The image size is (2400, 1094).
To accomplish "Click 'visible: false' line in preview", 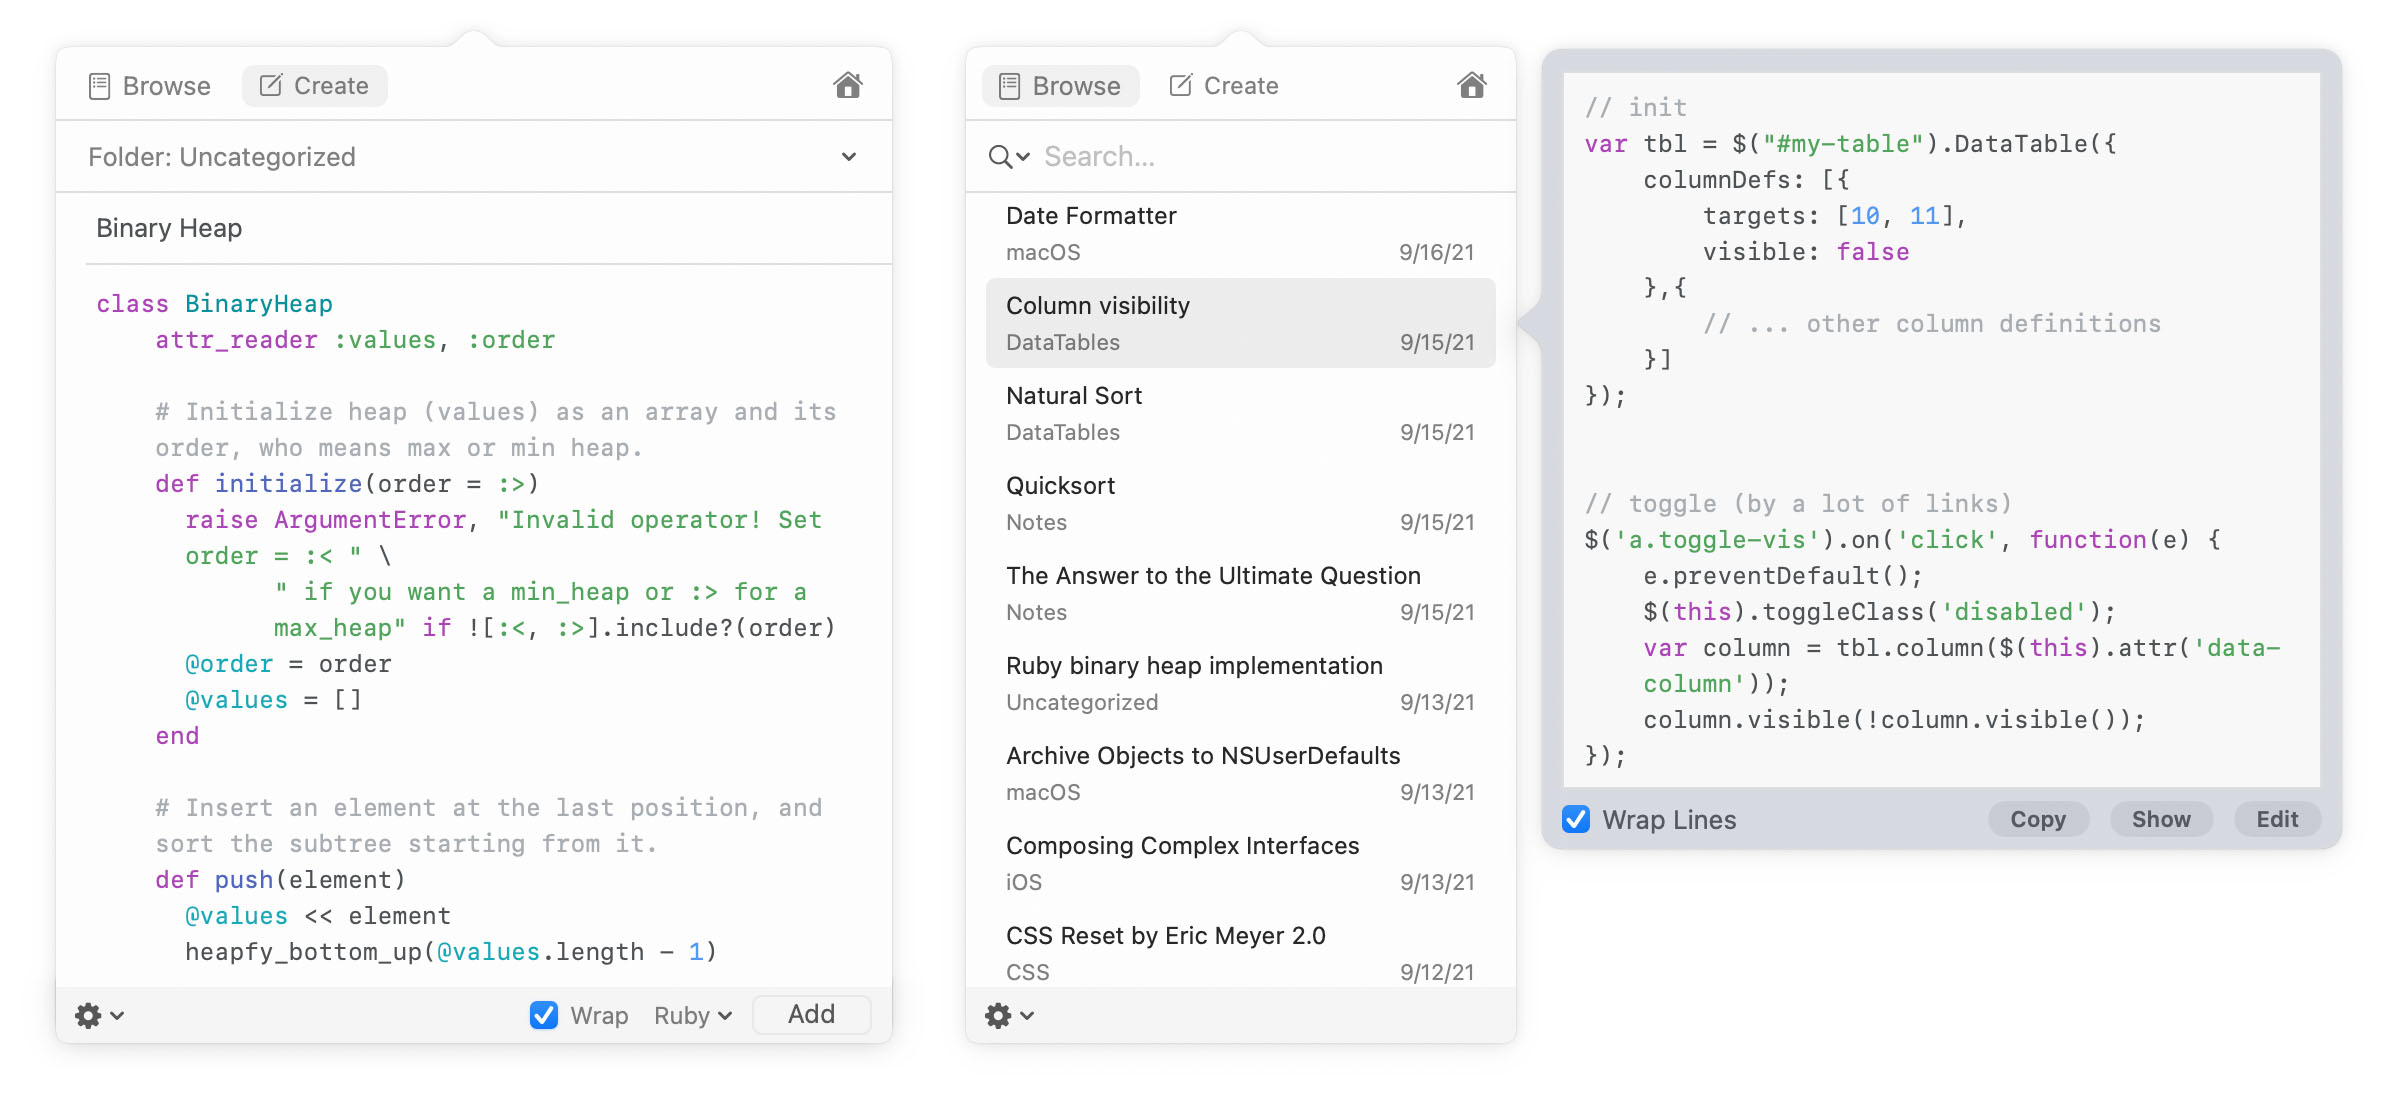I will [x=1806, y=252].
